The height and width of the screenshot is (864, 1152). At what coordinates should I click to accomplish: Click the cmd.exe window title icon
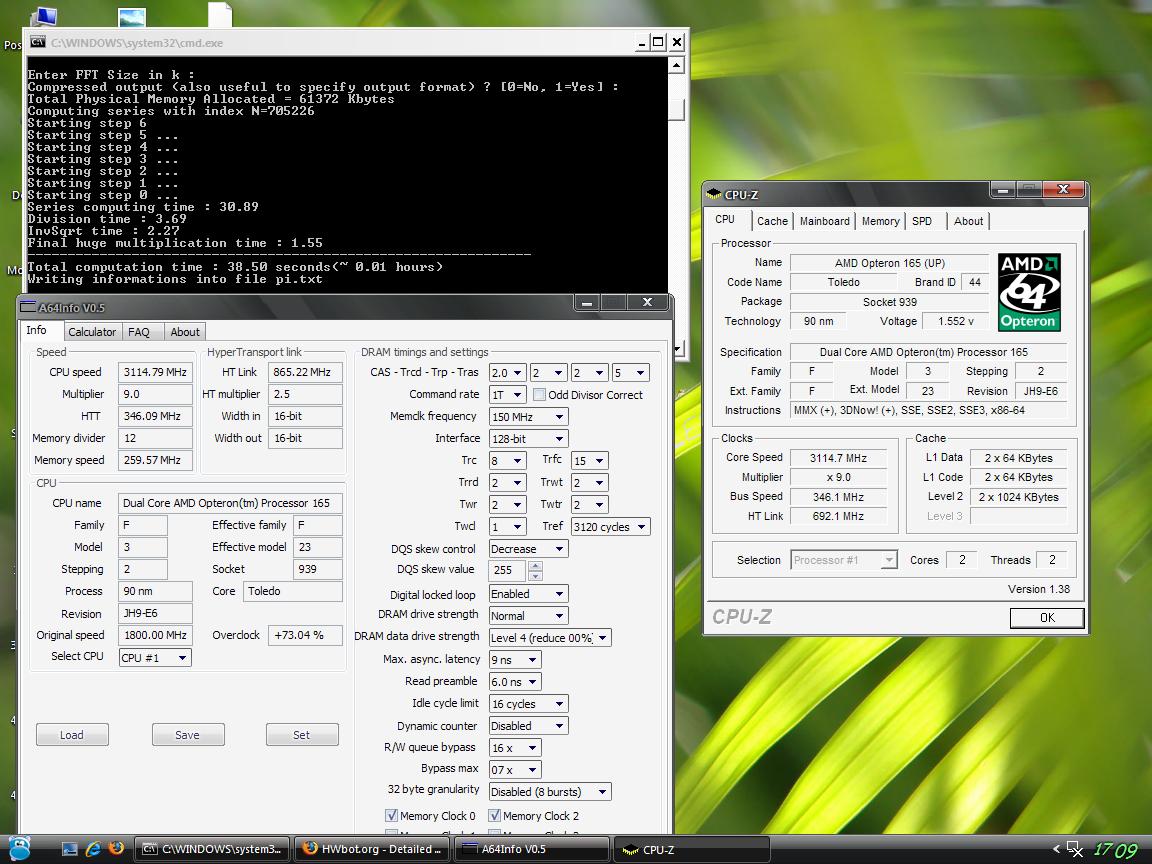click(x=37, y=42)
